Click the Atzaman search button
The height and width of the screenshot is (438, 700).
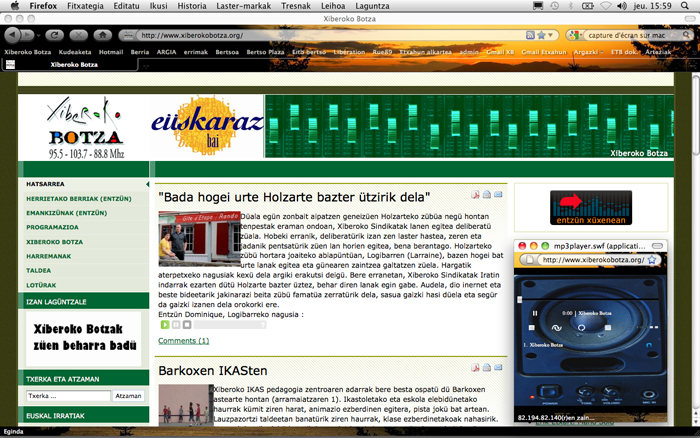(128, 396)
